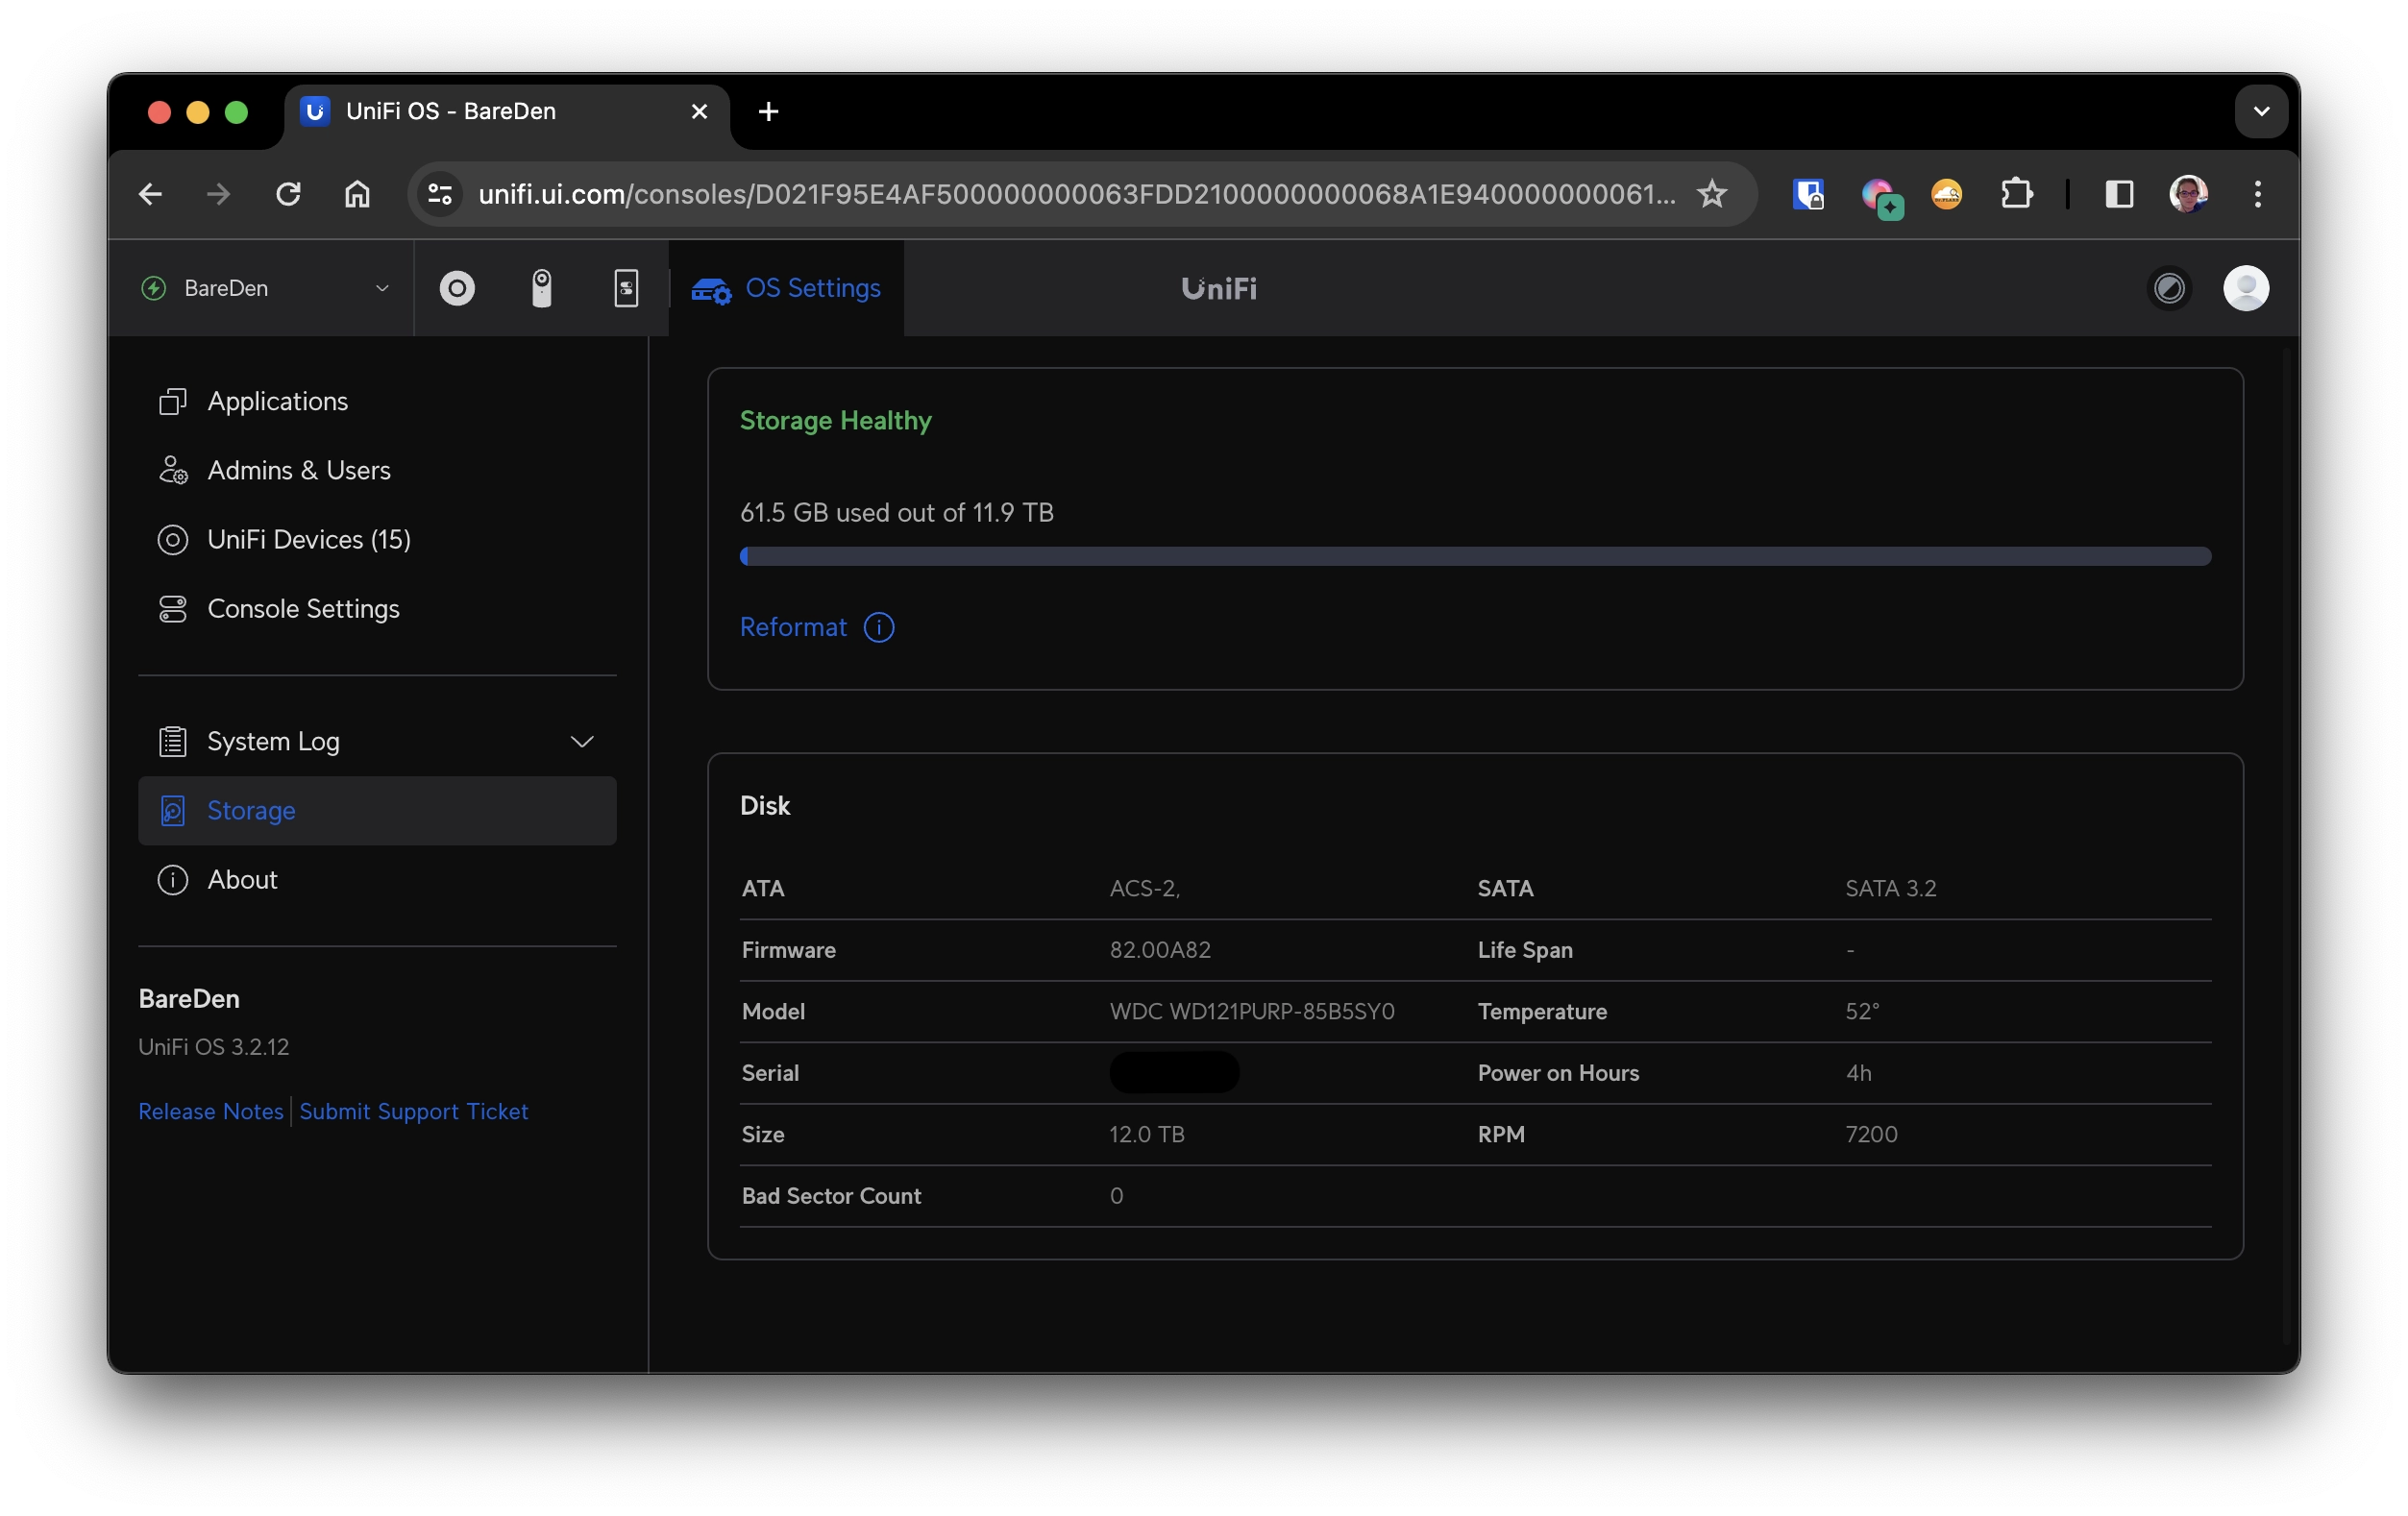Expand the System Log chevron

coord(582,741)
